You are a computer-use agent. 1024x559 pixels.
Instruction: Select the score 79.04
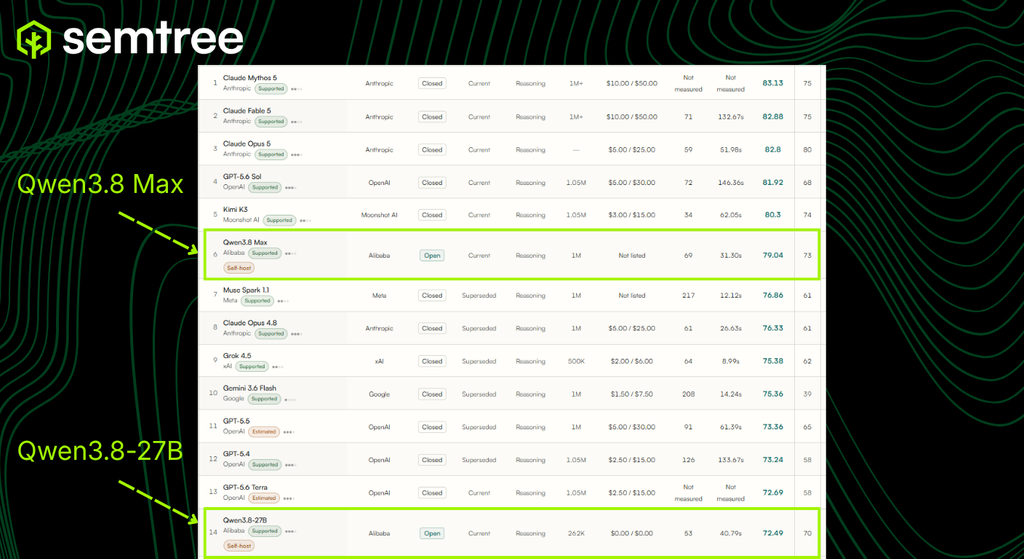pyautogui.click(x=773, y=255)
